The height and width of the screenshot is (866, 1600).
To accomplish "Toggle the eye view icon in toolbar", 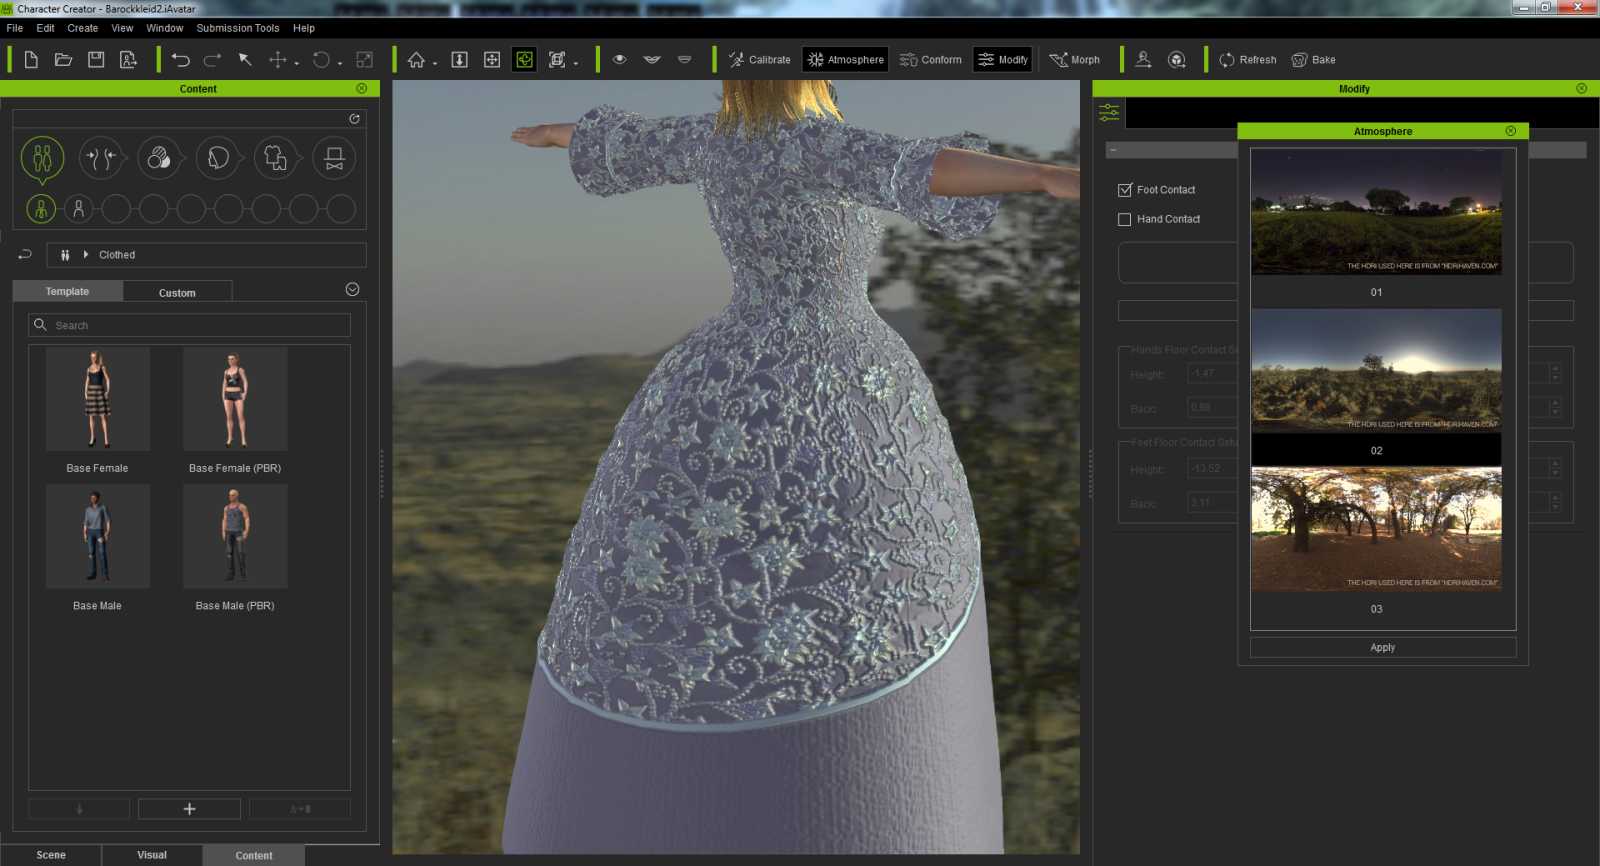I will click(620, 59).
